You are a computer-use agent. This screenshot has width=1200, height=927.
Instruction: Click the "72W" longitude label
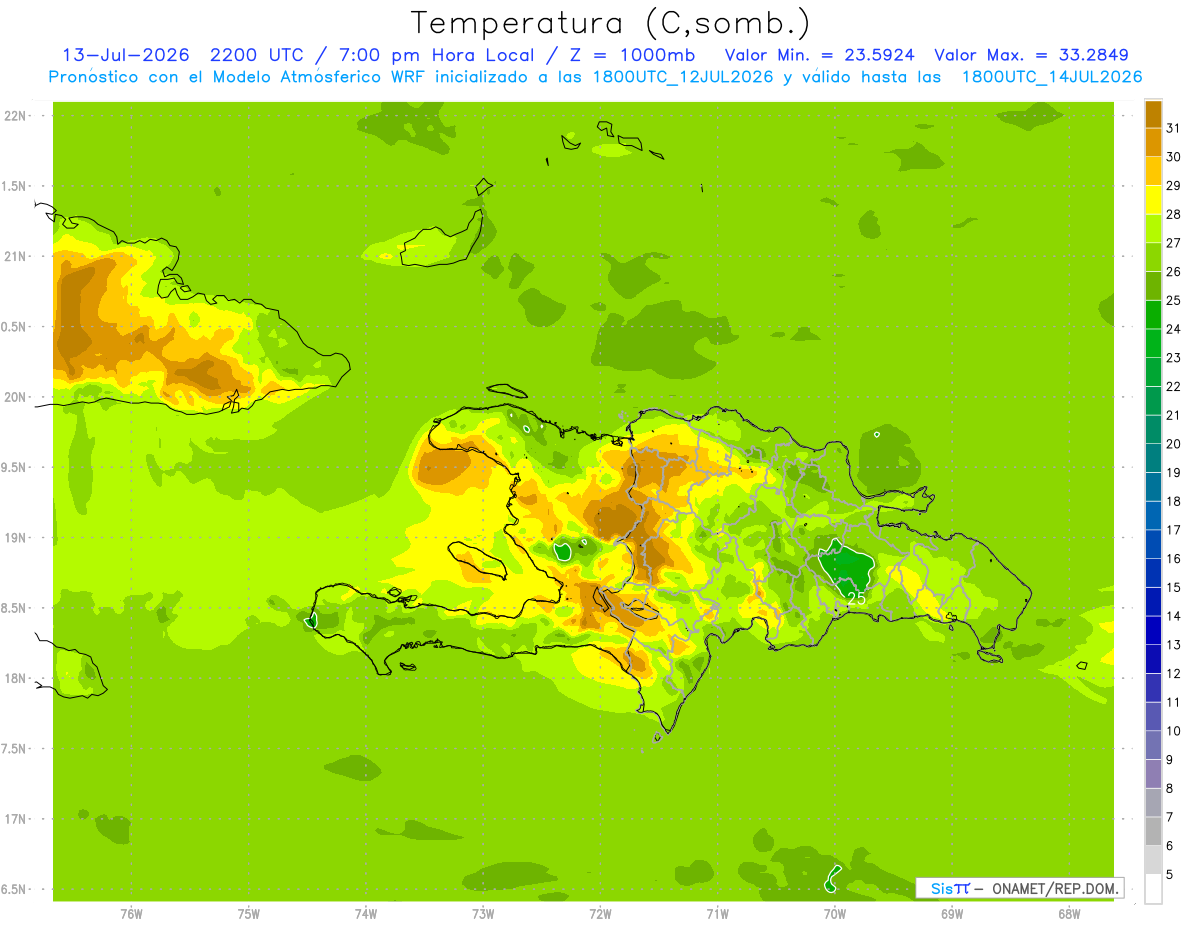[x=600, y=913]
